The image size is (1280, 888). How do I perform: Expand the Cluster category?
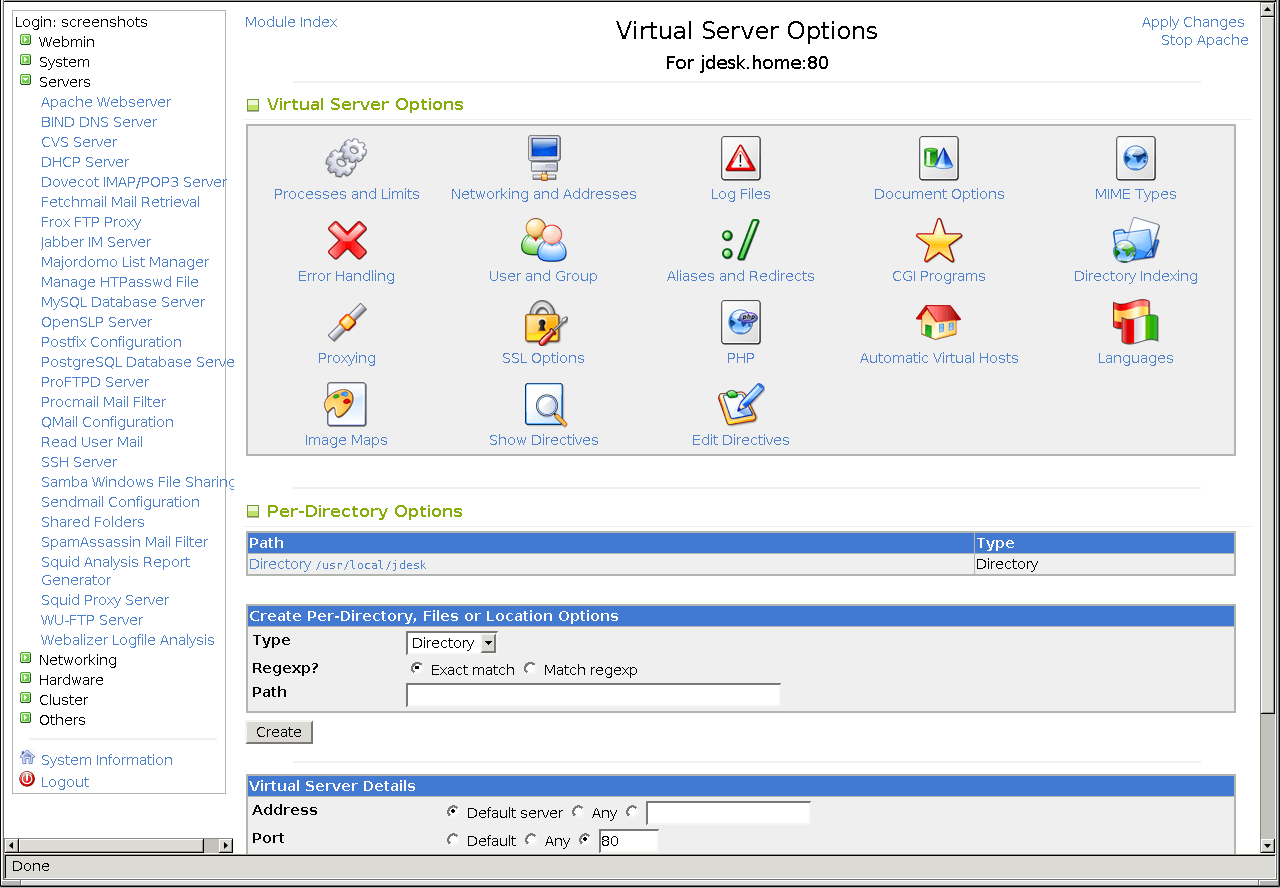(x=26, y=699)
